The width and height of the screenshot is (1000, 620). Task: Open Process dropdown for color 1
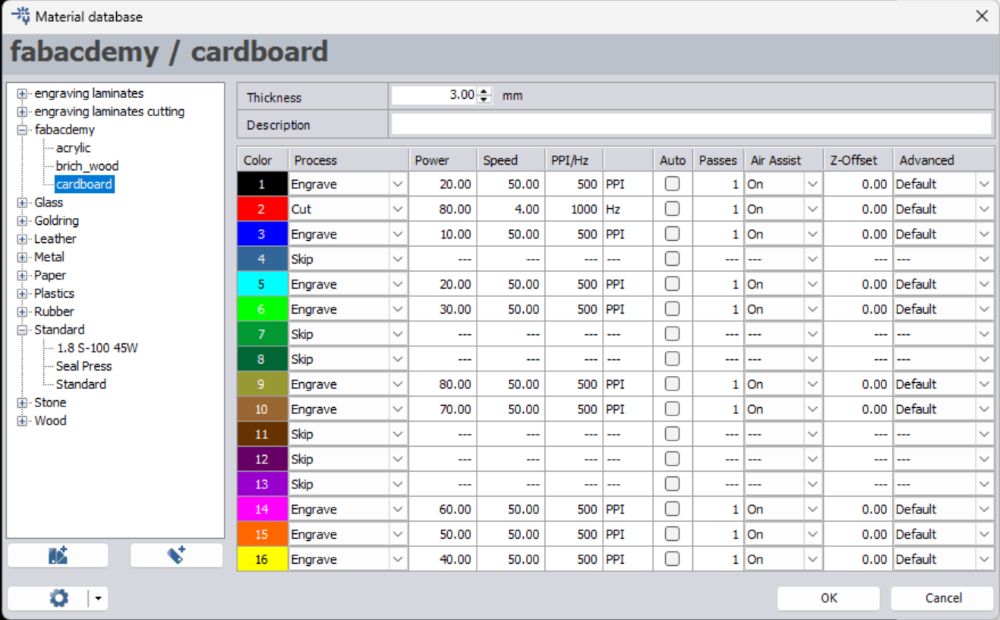397,184
